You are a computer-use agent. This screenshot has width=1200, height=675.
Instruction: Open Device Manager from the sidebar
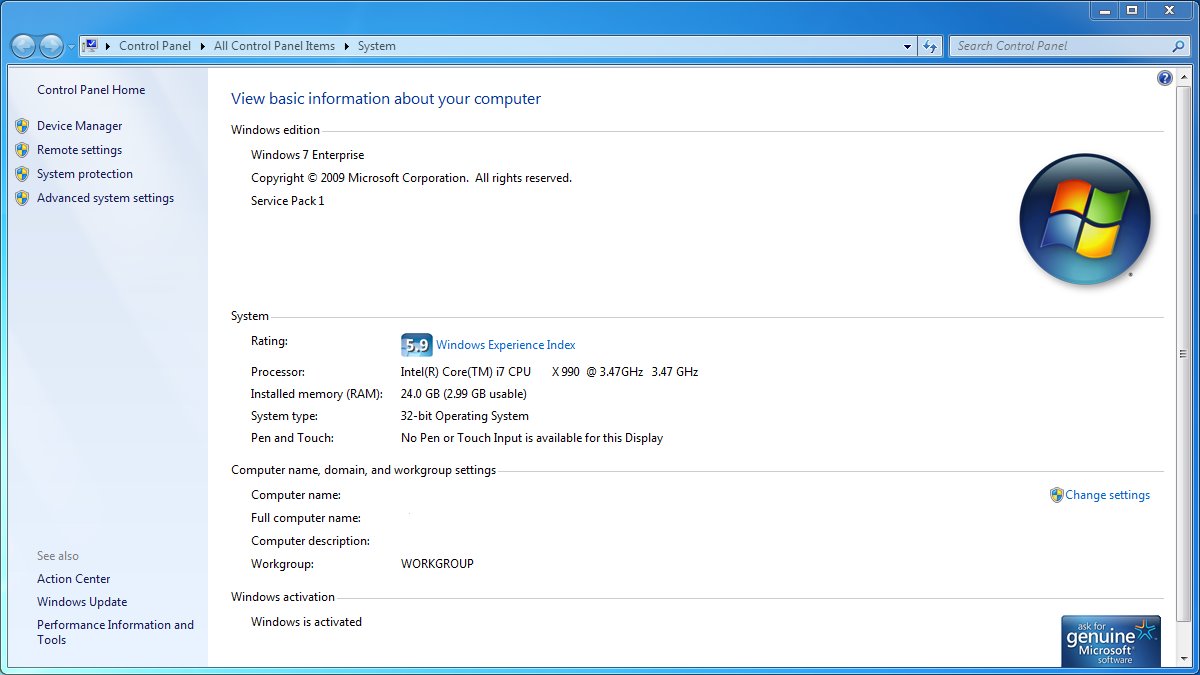(79, 126)
